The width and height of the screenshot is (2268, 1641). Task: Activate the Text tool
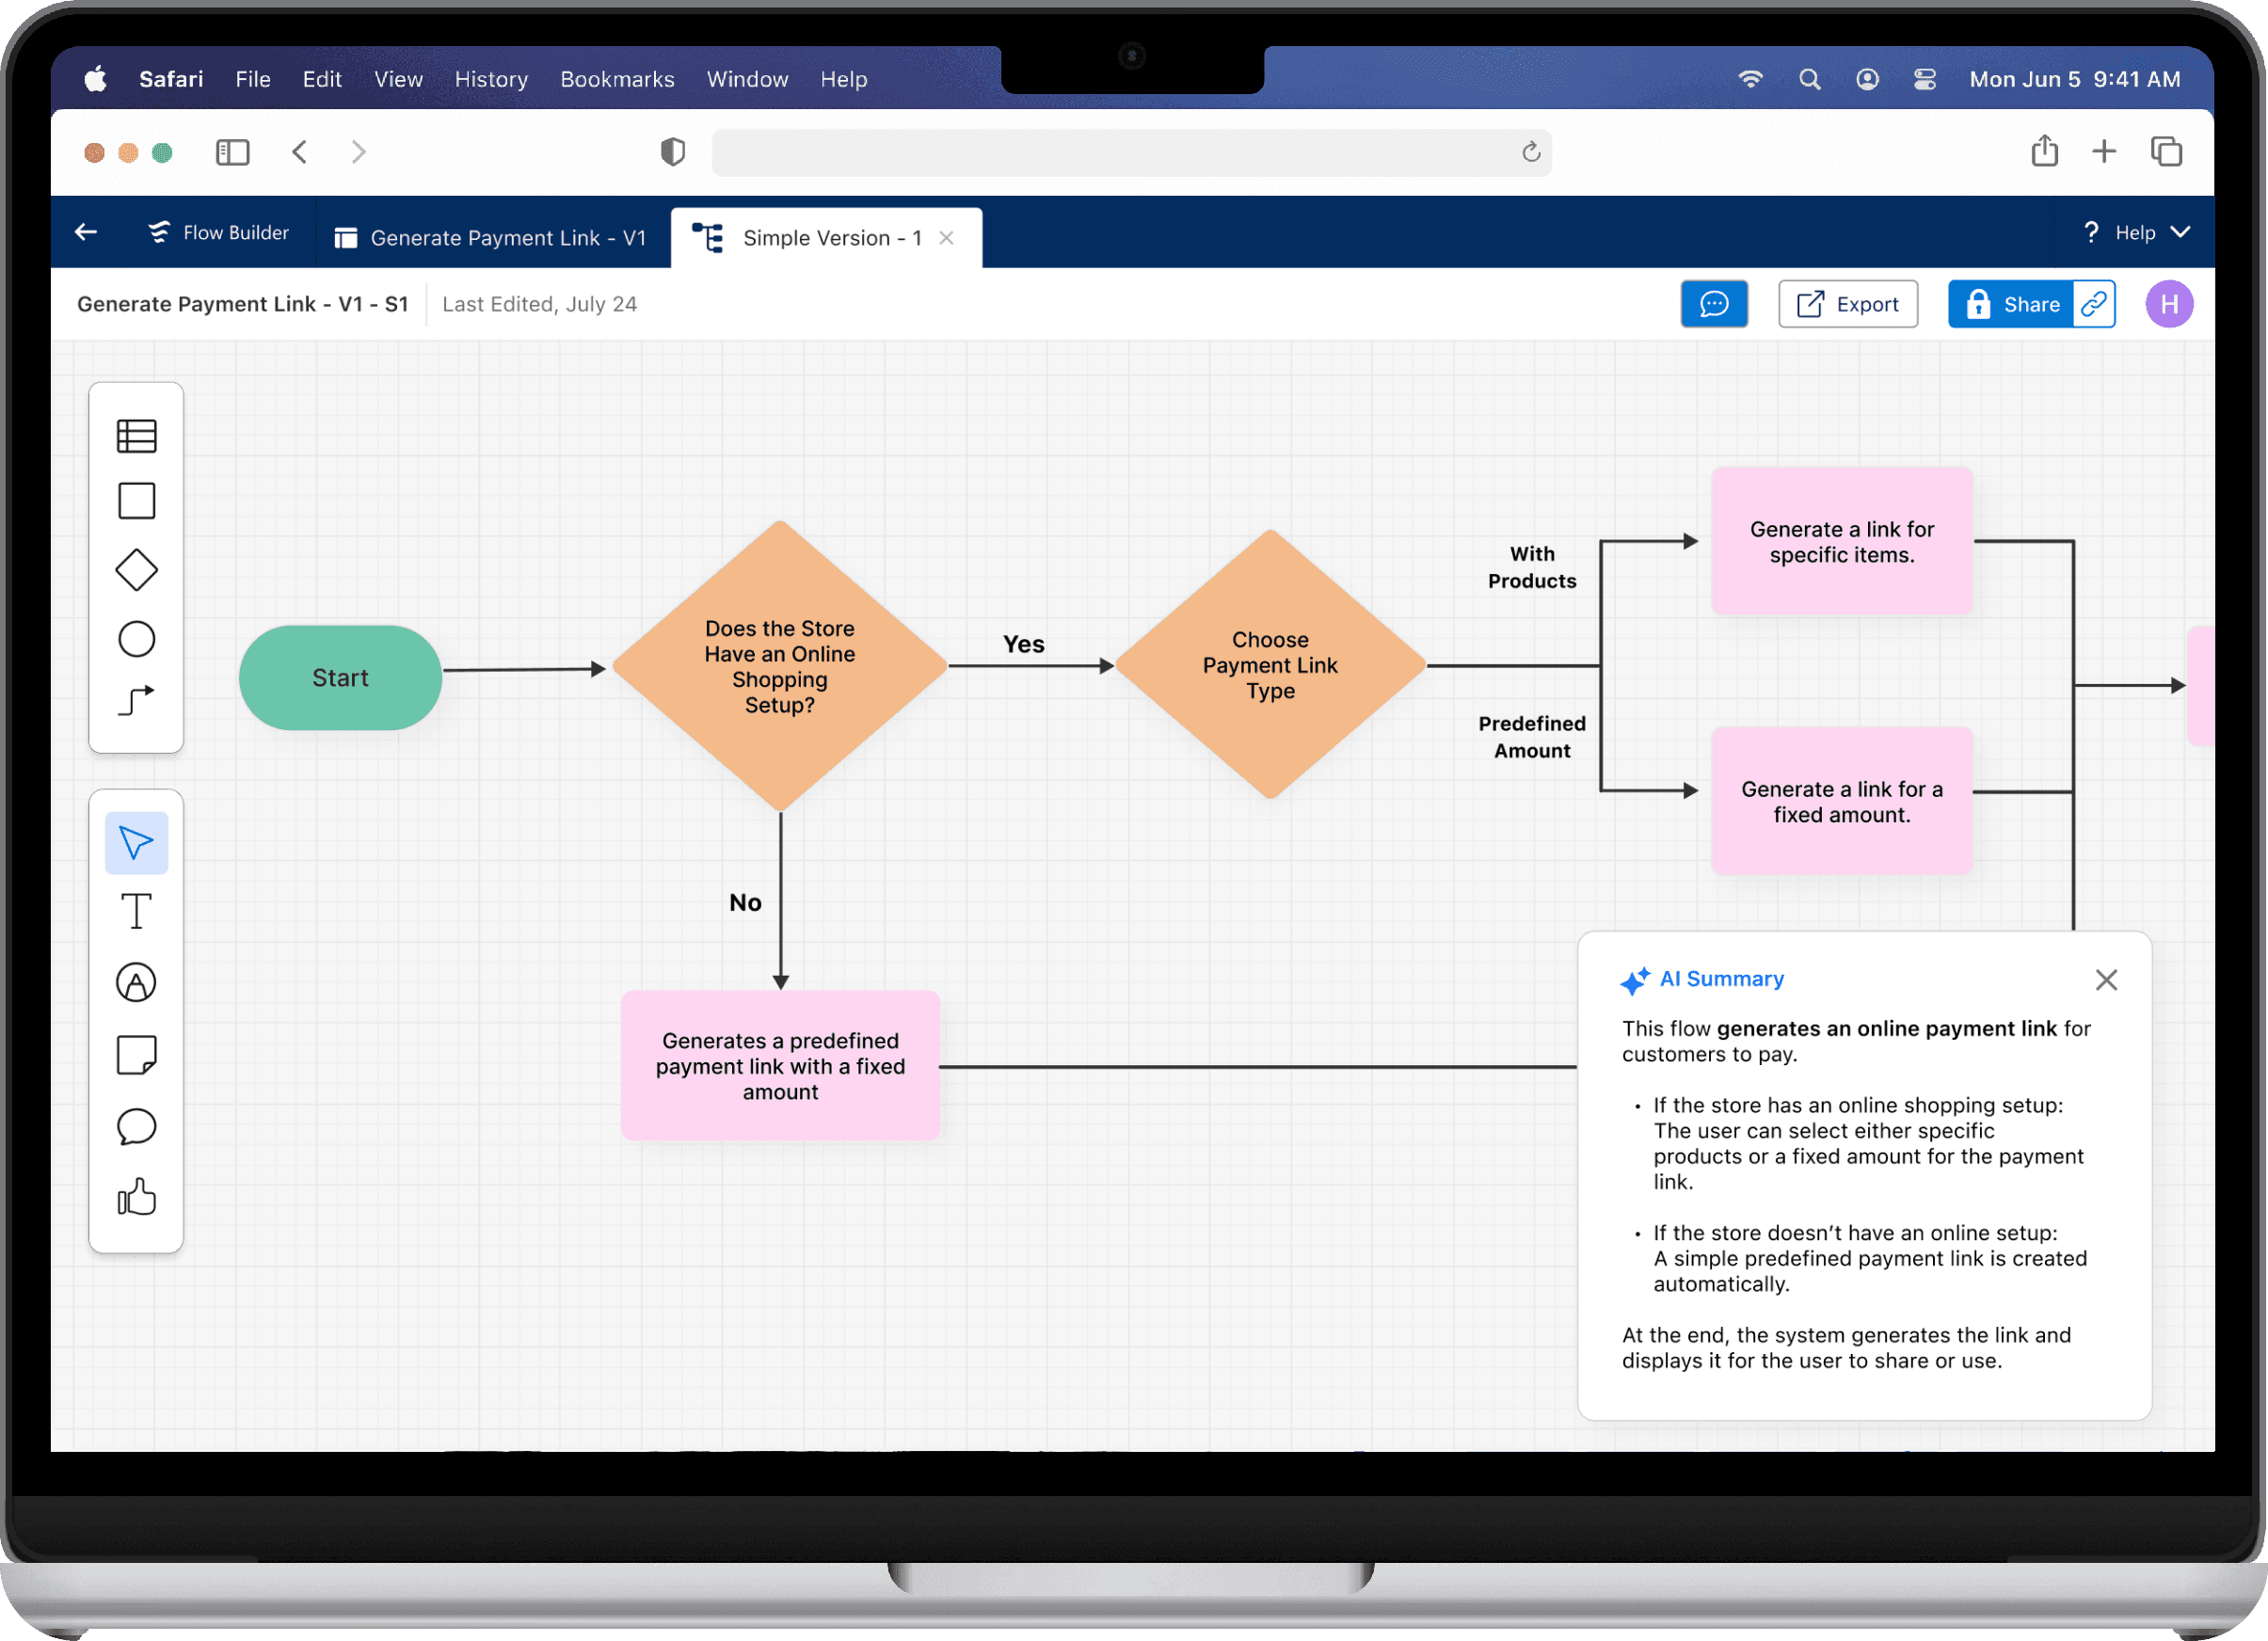point(136,911)
